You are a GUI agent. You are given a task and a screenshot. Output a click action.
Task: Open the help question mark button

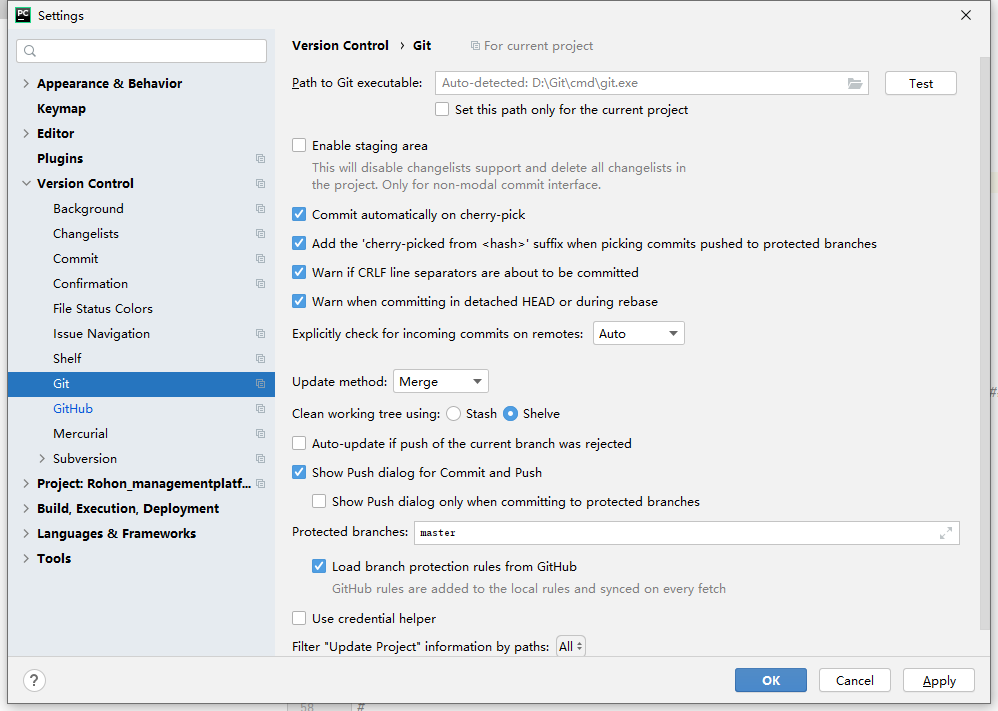pos(34,680)
